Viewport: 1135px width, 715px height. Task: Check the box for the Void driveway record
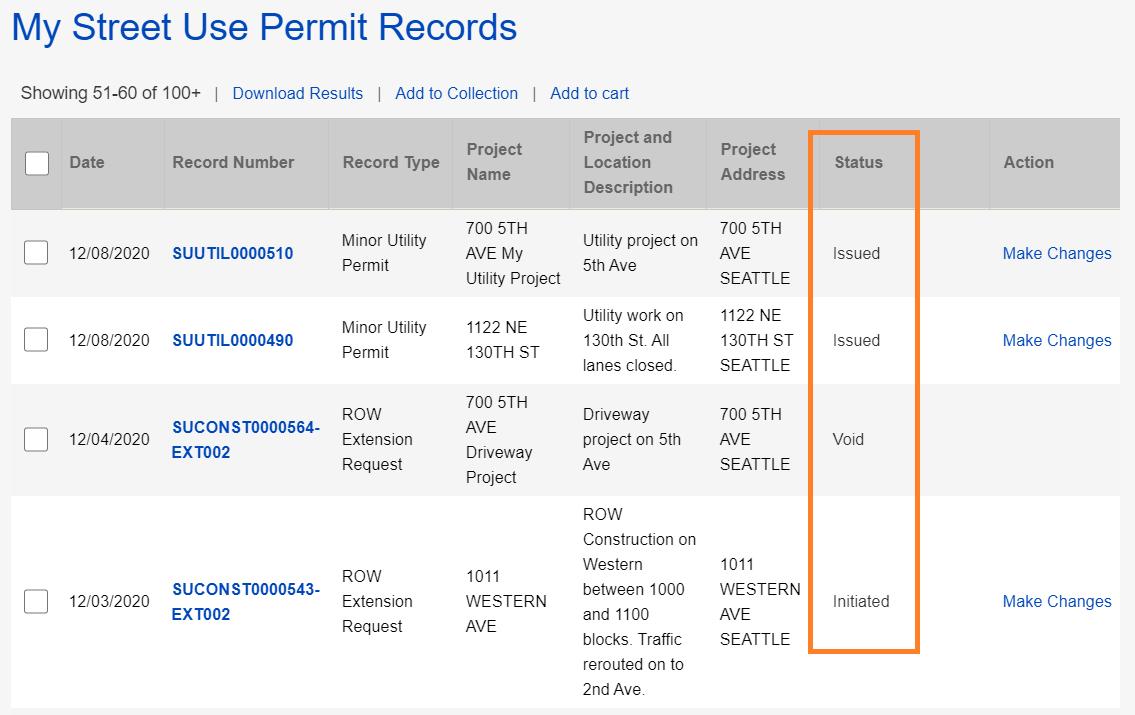pos(36,439)
